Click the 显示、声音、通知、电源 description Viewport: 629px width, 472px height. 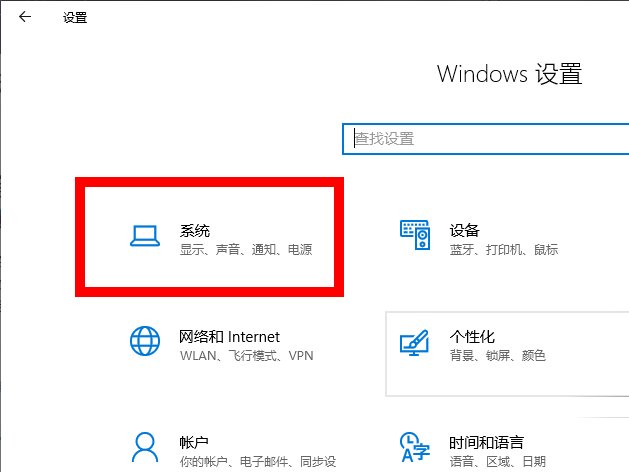click(246, 249)
